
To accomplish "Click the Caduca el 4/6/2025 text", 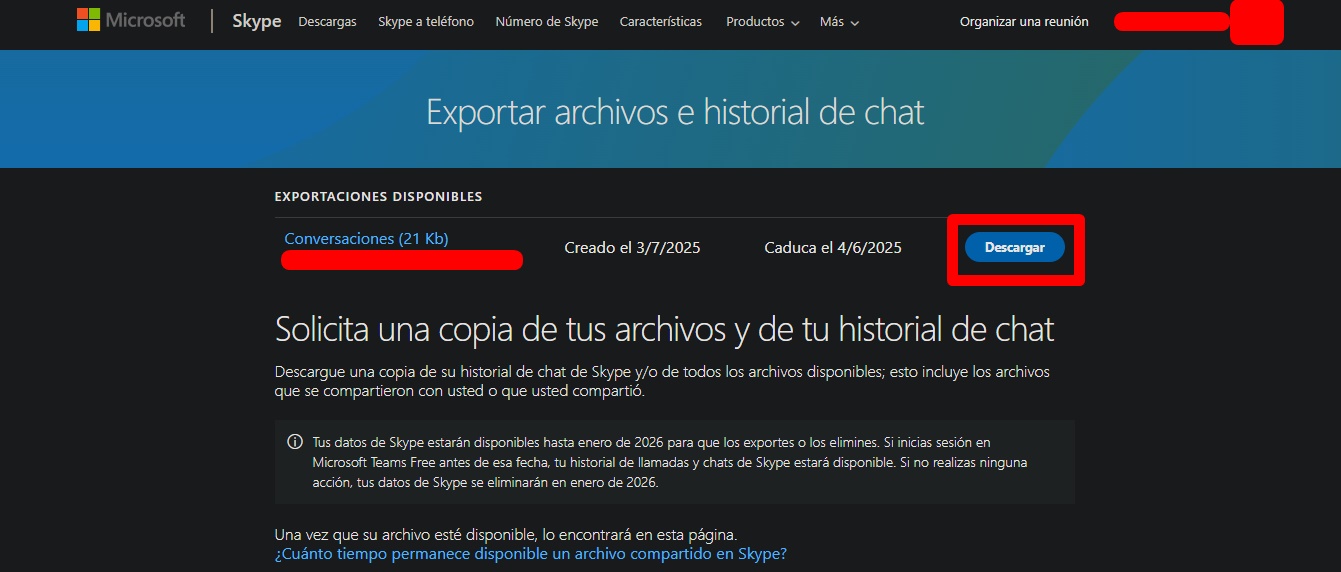I will tap(833, 248).
